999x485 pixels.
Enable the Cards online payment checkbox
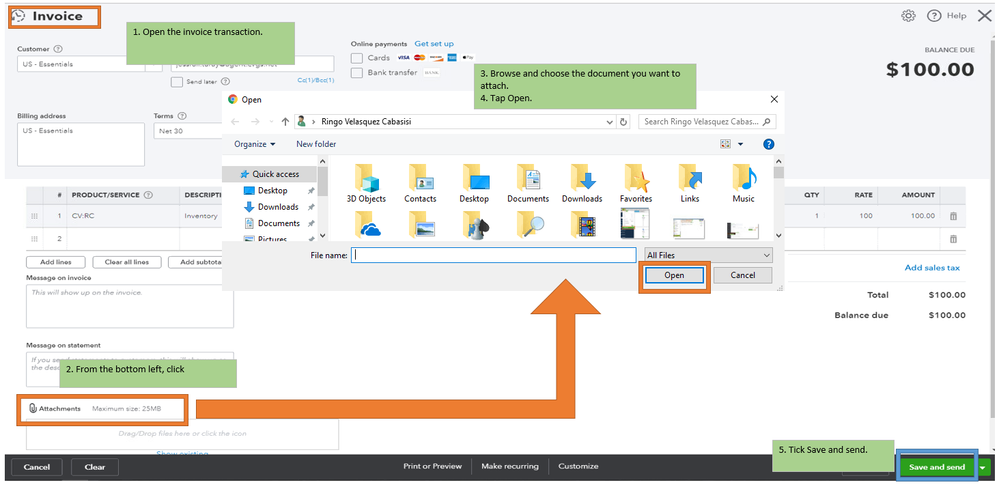357,58
